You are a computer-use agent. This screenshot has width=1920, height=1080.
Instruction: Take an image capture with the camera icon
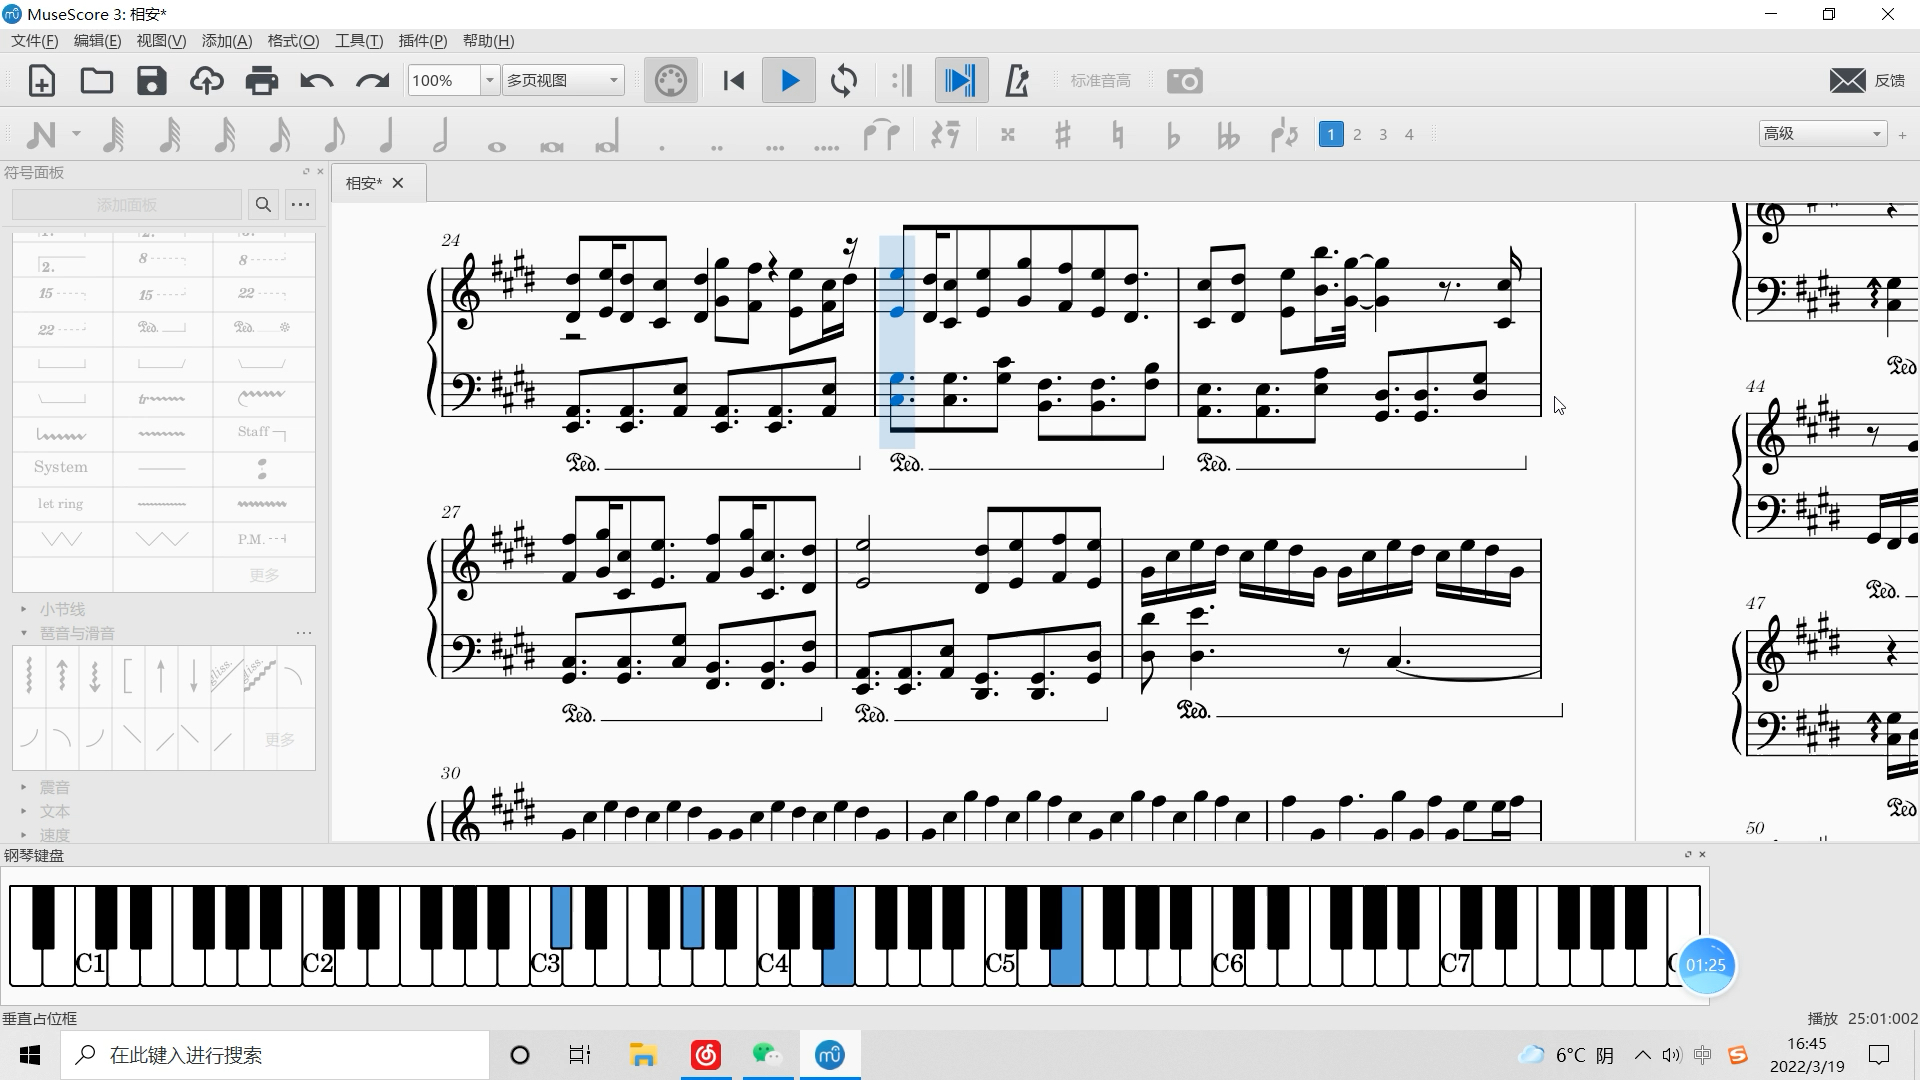click(x=1185, y=81)
